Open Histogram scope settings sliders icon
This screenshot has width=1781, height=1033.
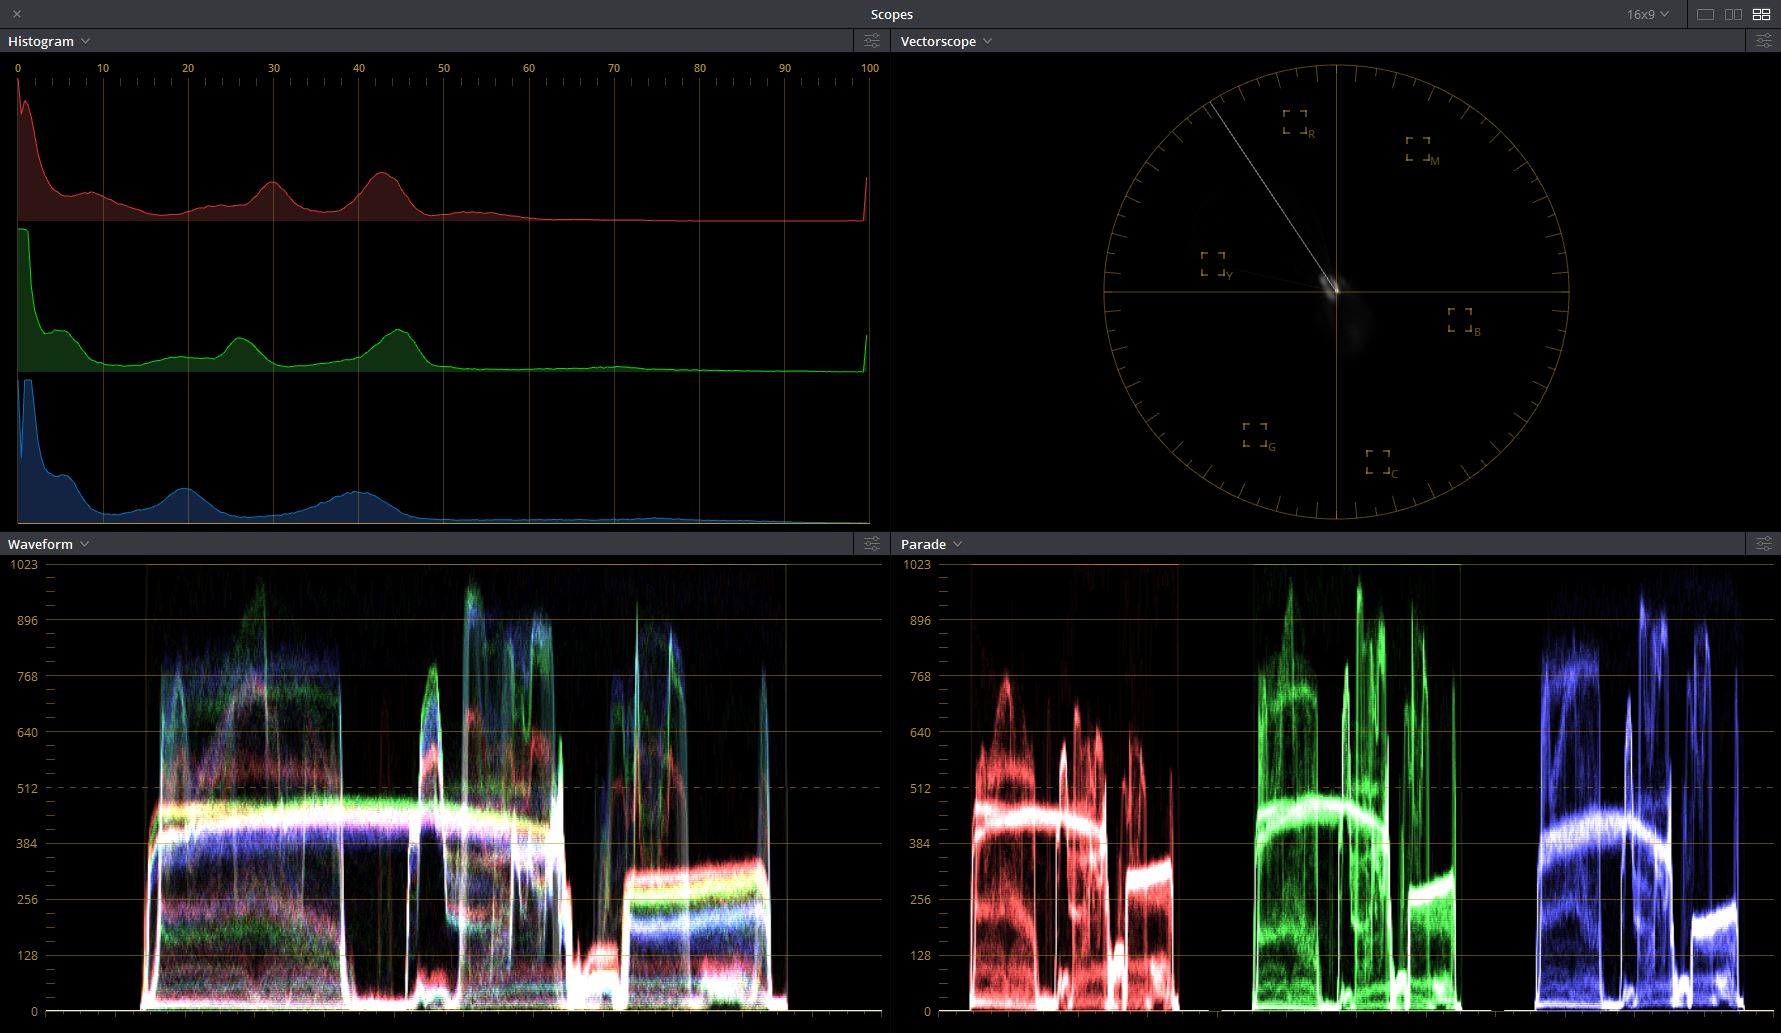tap(872, 41)
